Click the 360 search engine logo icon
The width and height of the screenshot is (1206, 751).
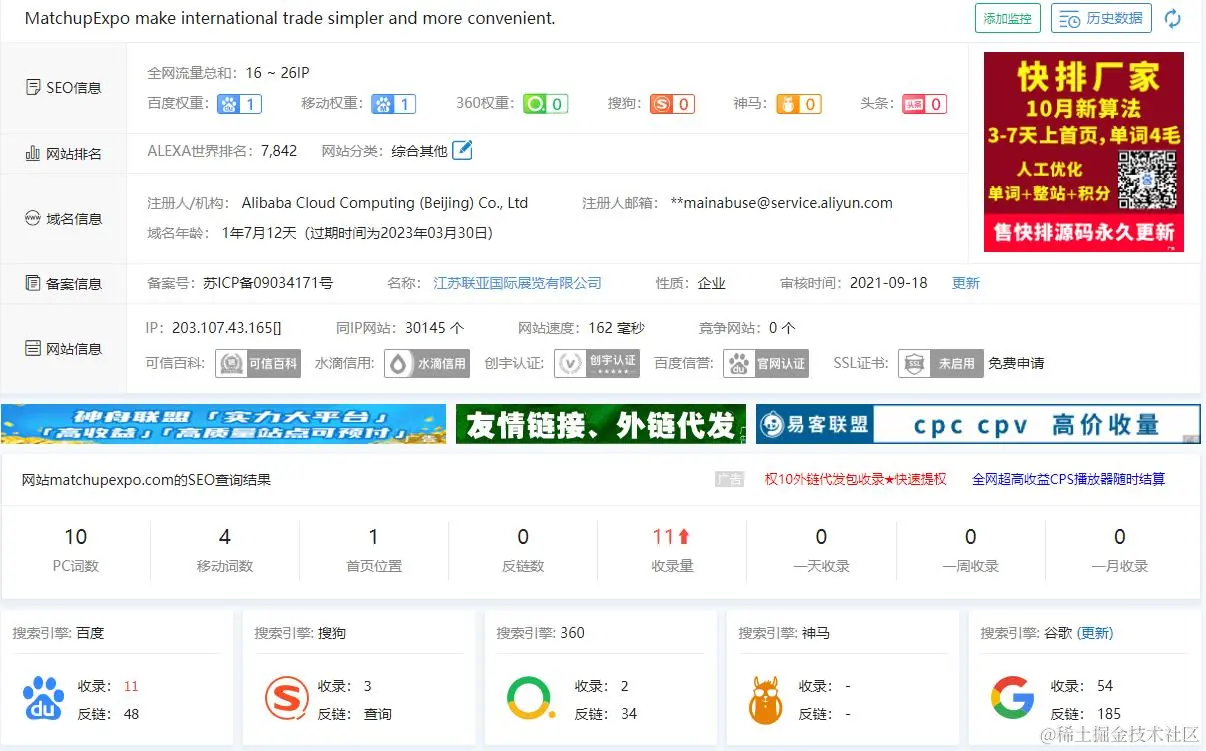point(528,699)
